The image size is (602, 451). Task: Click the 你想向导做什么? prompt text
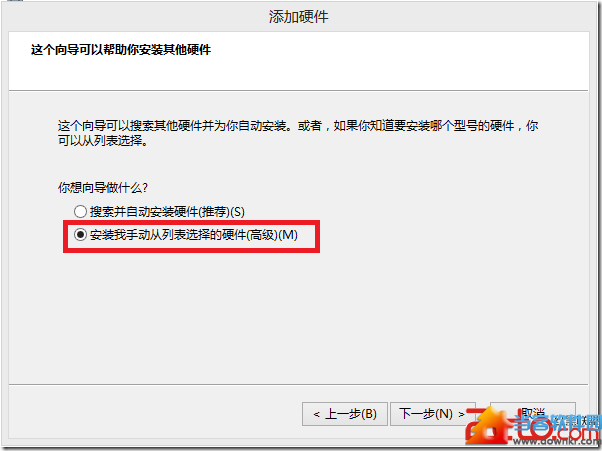tap(103, 188)
